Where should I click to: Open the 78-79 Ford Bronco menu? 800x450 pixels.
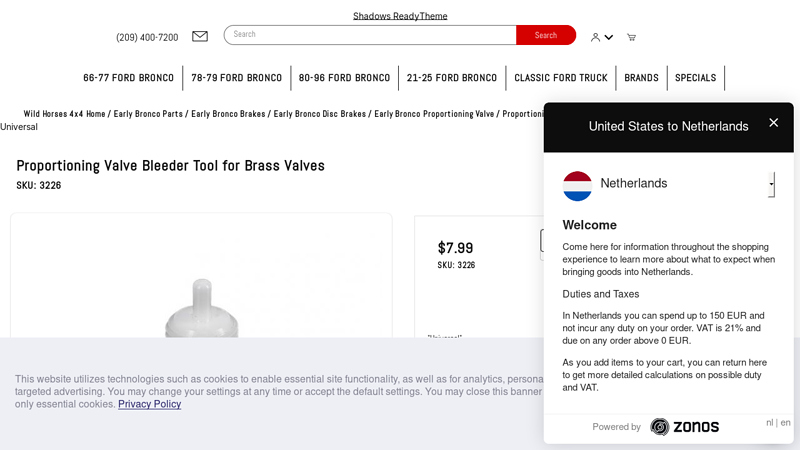pos(236,78)
